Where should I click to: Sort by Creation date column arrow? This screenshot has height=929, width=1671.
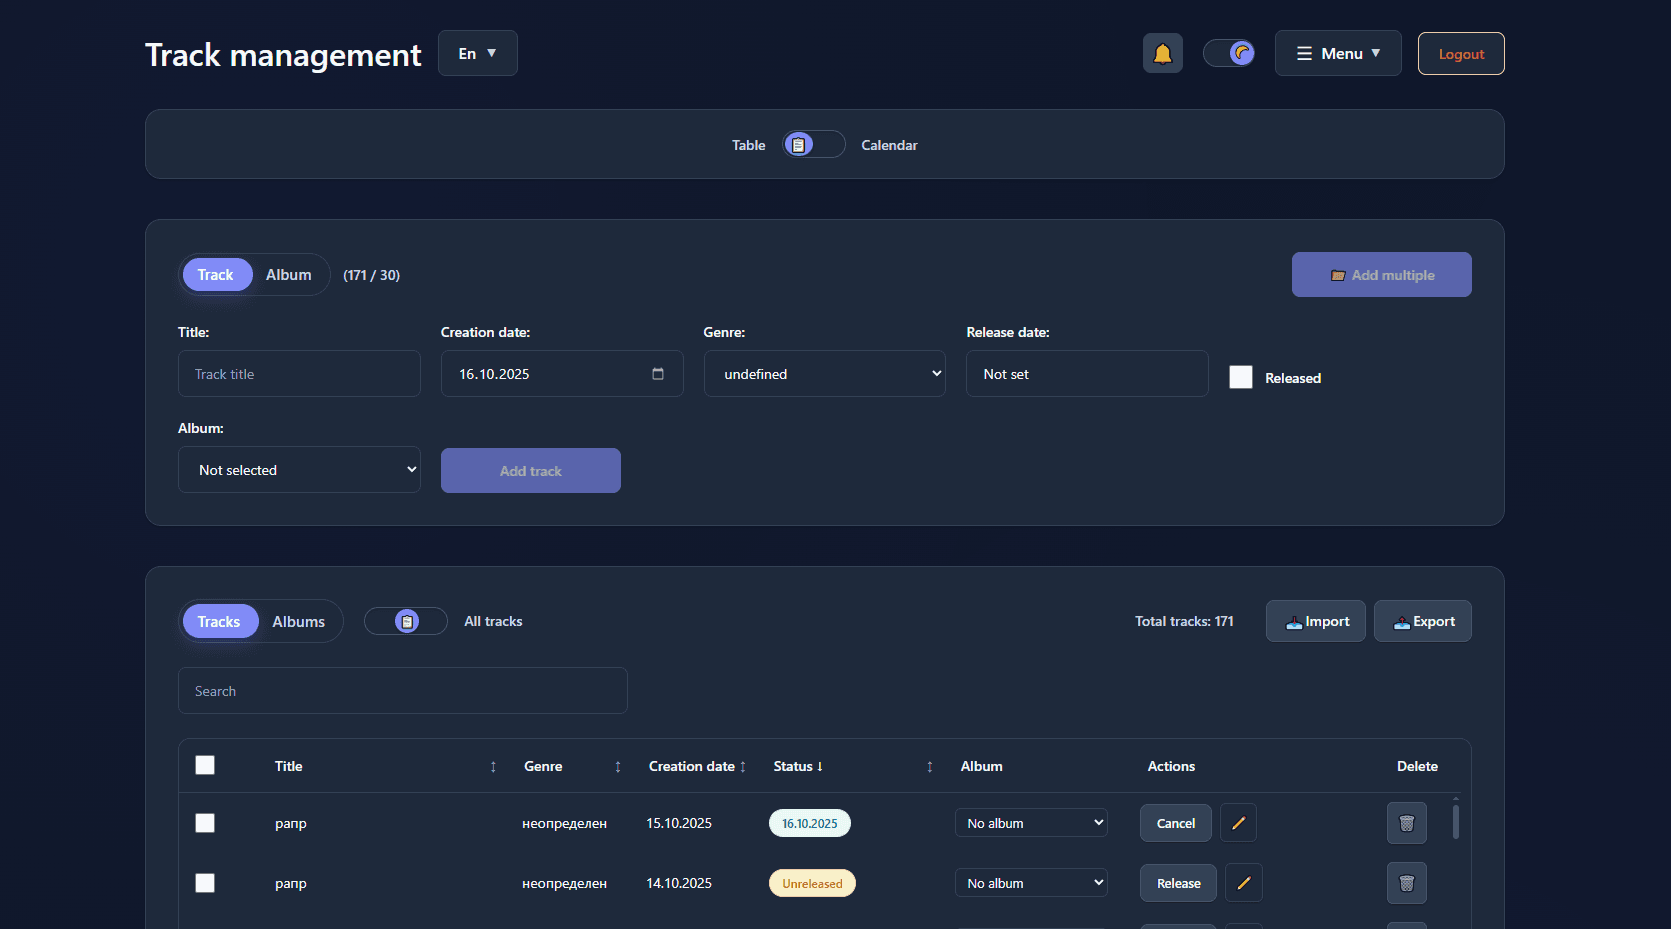(743, 767)
